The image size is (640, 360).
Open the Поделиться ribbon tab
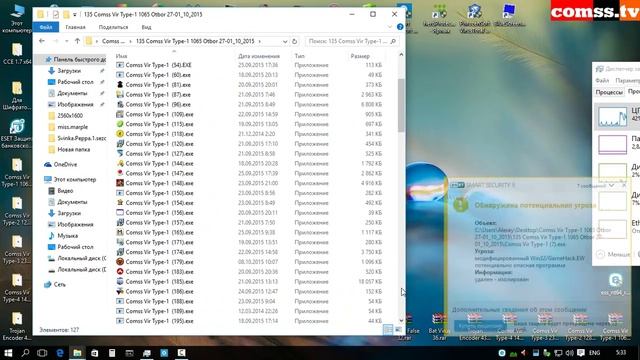pos(113,27)
